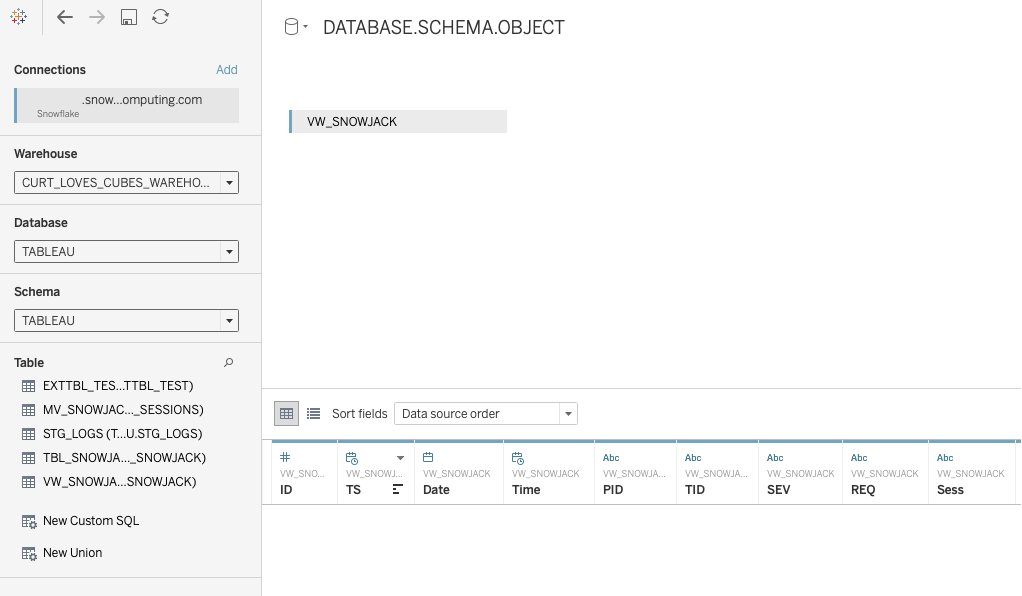This screenshot has width=1022, height=596.
Task: Open the Sort fields dropdown
Action: coord(486,413)
